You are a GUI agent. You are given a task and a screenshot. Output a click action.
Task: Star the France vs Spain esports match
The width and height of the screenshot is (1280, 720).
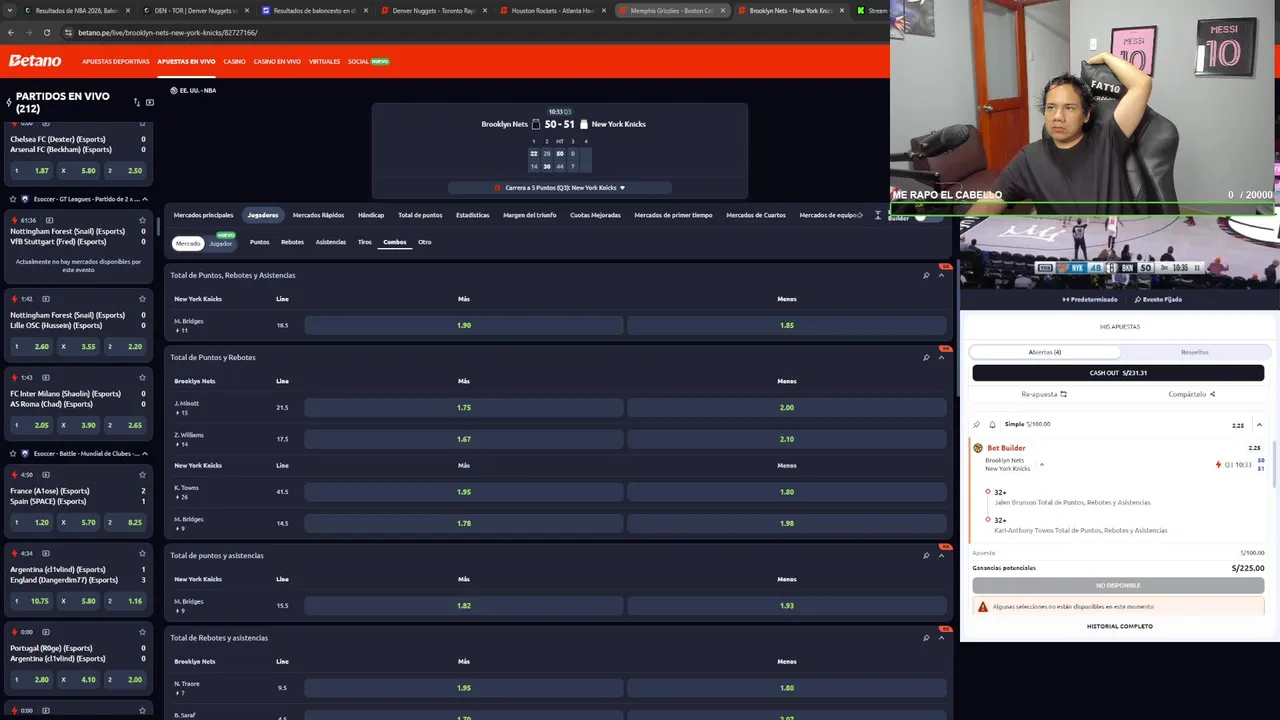(142, 475)
